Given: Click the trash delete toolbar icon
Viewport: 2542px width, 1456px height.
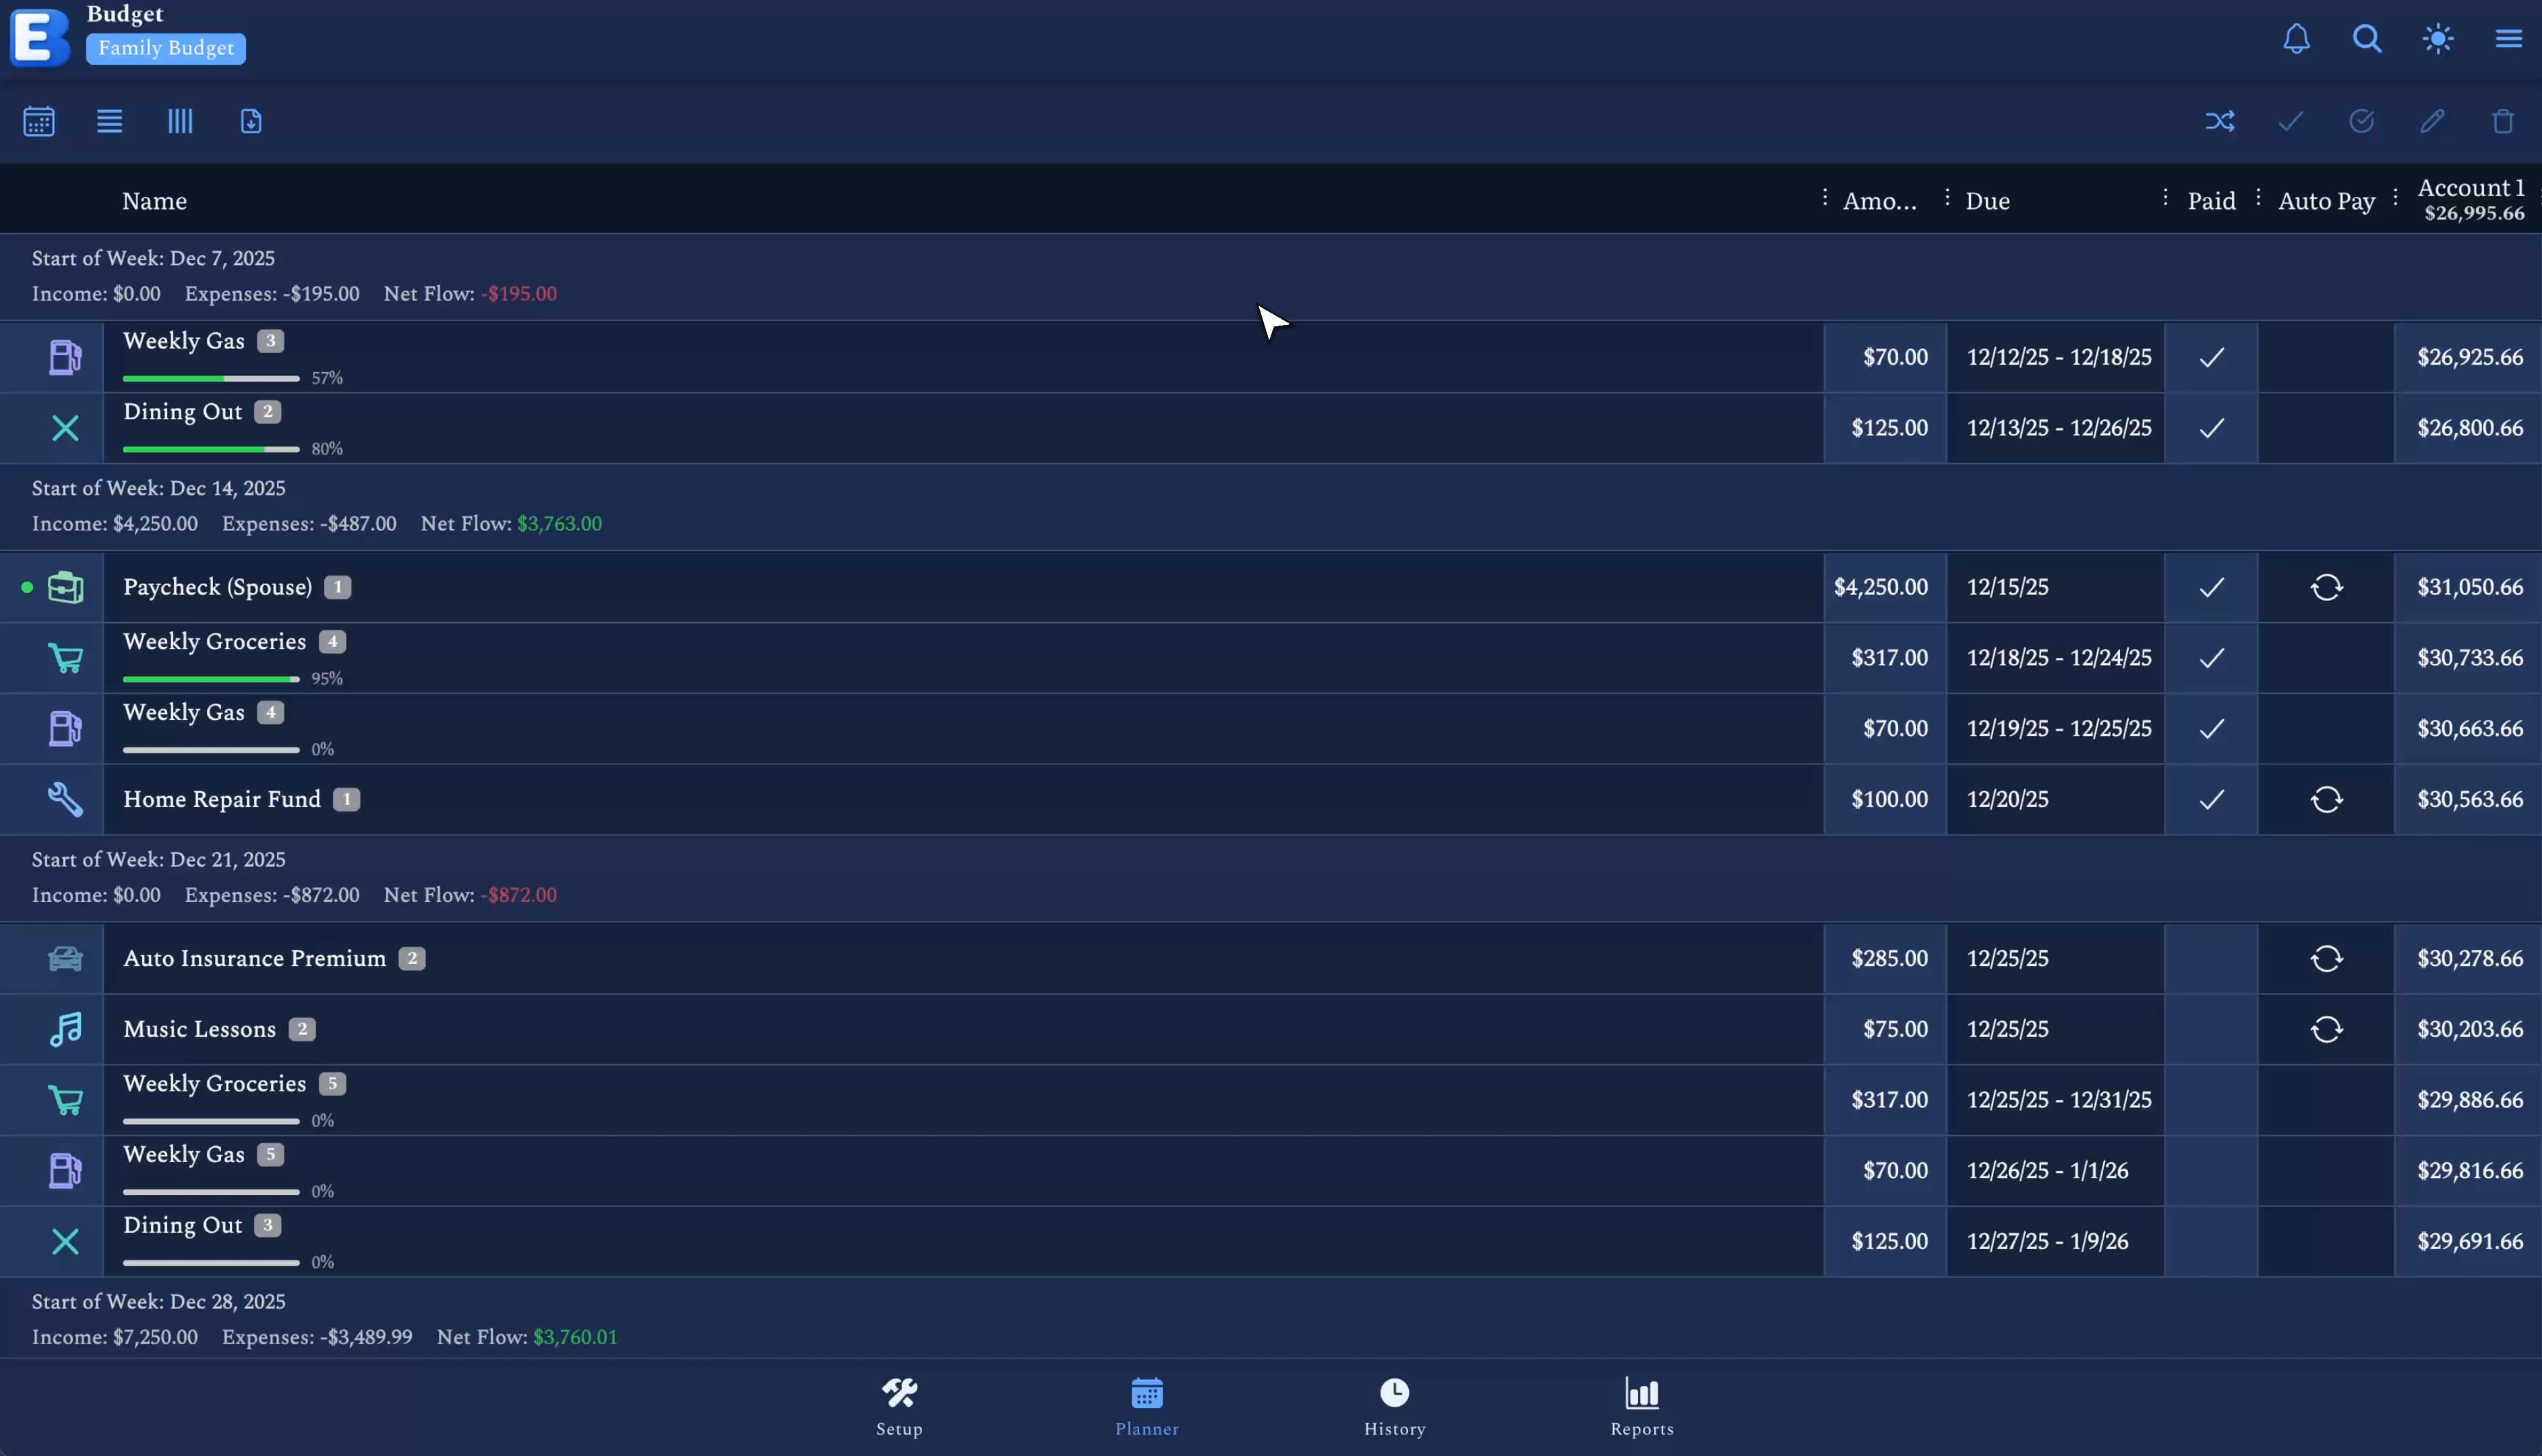Looking at the screenshot, I should (x=2502, y=121).
